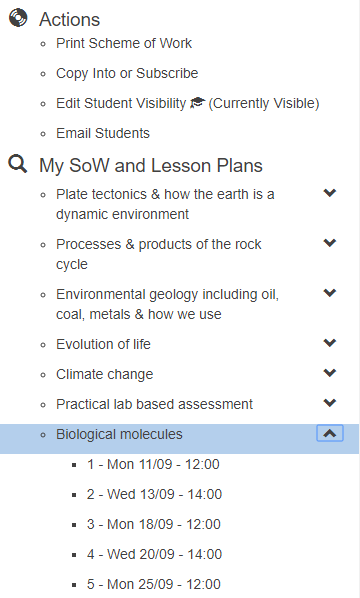
Task: Select Copy Into or Subscribe
Action: click(x=127, y=73)
